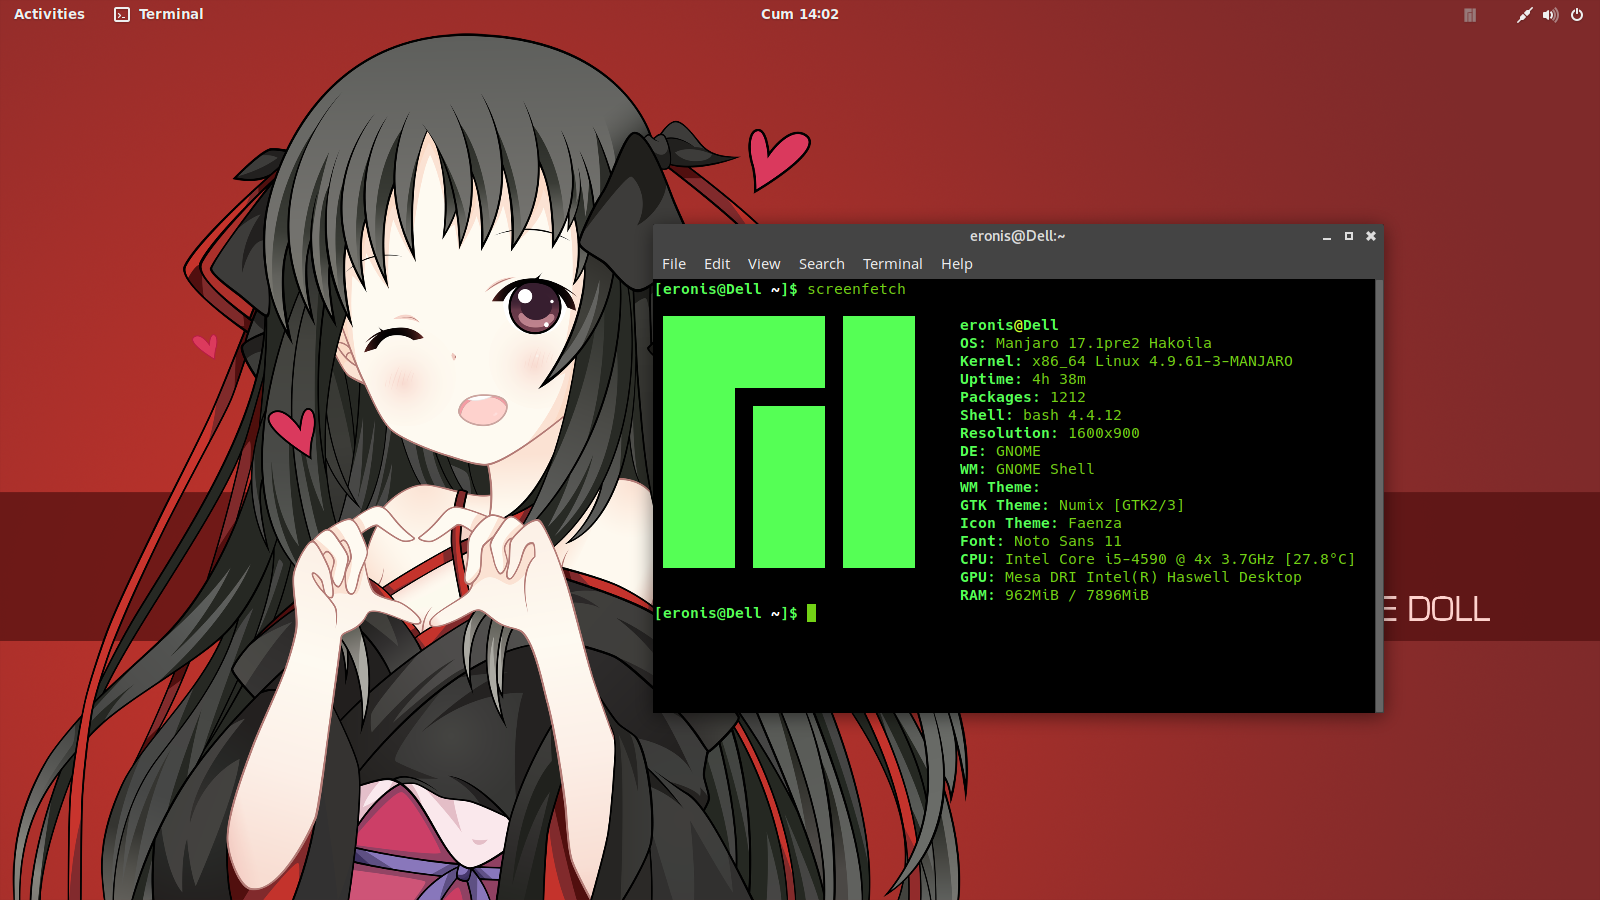Click the 'RAM: 962MiB / 7896MiB' line
The width and height of the screenshot is (1600, 900).
click(x=1054, y=595)
